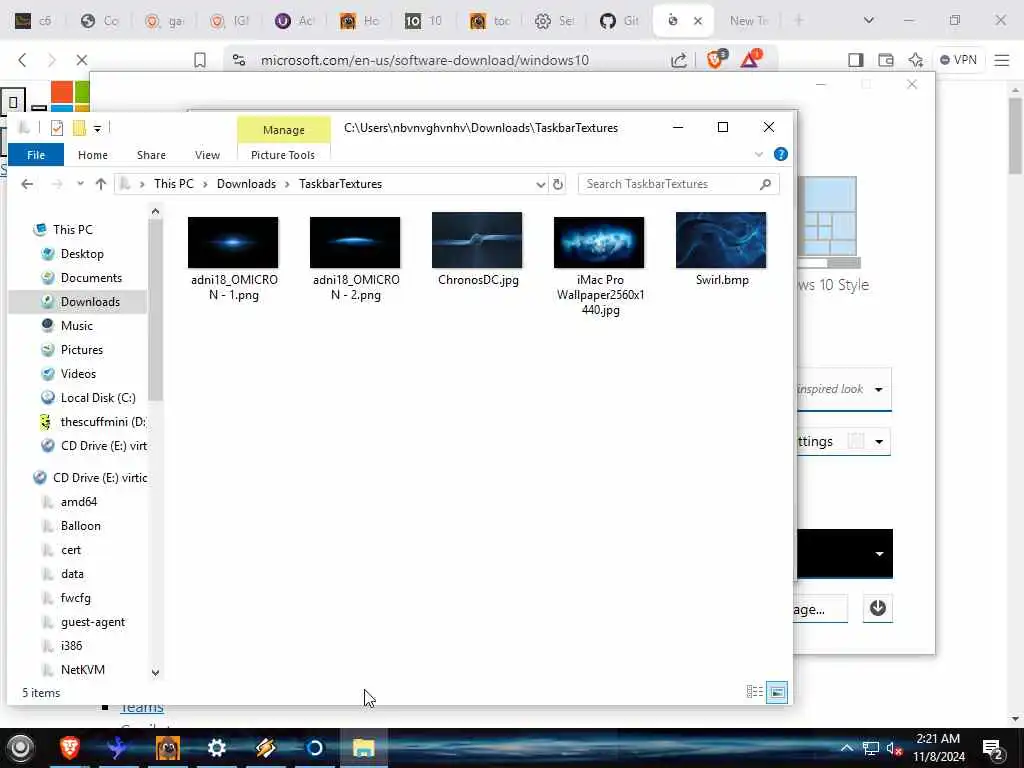
Task: Click the download arrow button
Action: pos(878,609)
